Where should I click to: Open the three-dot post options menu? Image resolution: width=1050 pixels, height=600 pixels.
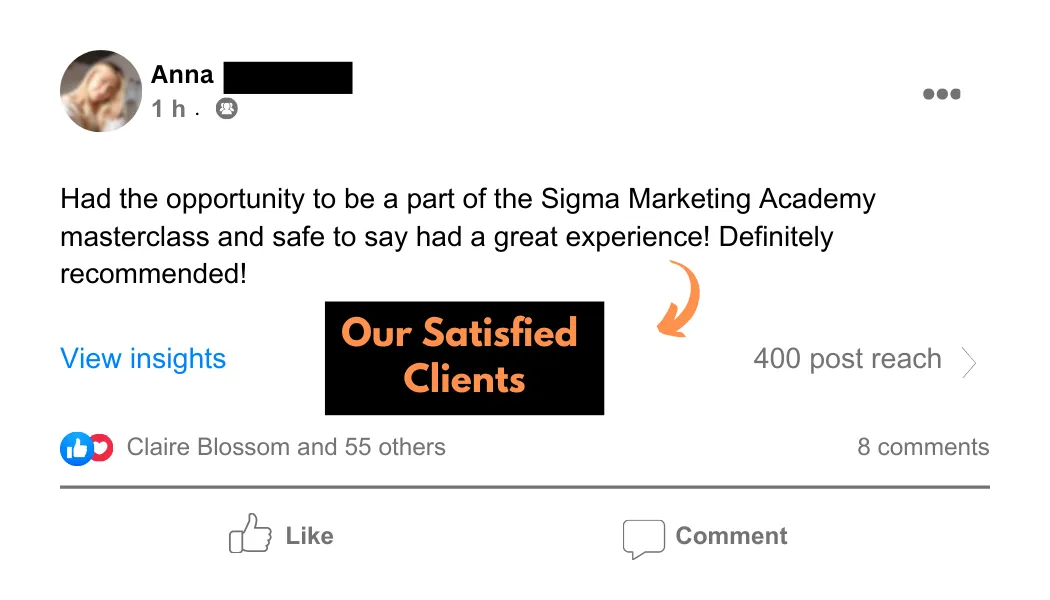coord(942,94)
